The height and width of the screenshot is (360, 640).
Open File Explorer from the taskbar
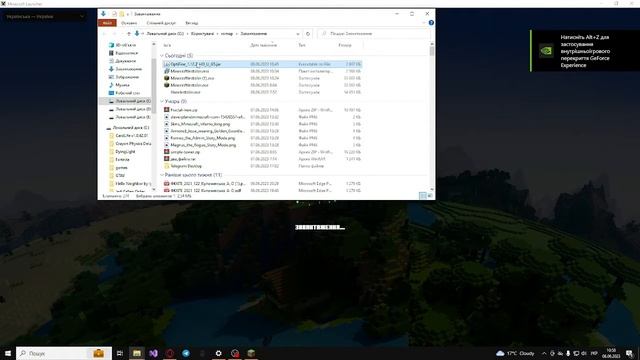[136, 353]
